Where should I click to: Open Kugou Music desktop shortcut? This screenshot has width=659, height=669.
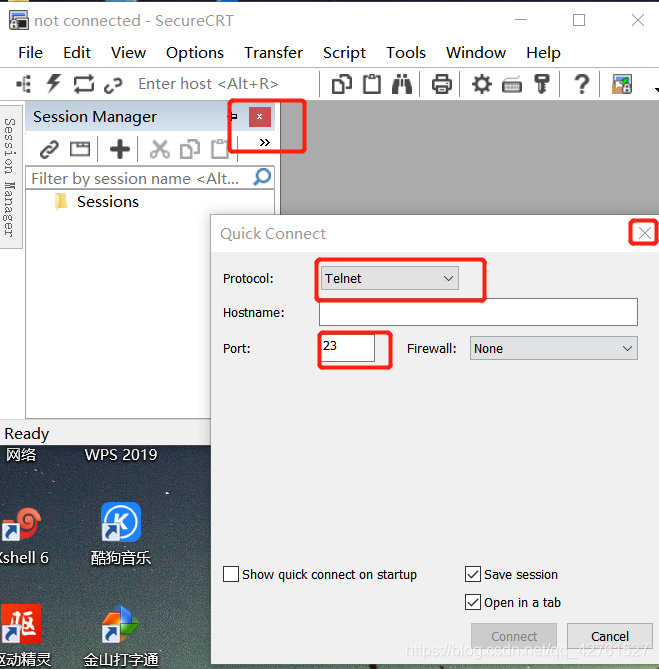tap(121, 534)
